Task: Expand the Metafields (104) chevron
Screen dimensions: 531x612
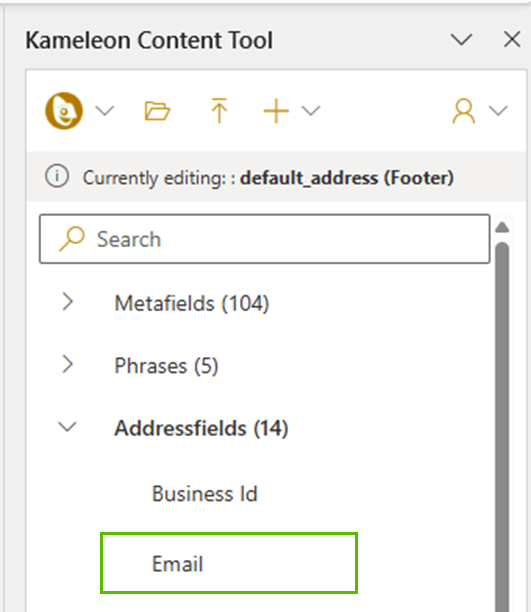Action: tap(68, 302)
